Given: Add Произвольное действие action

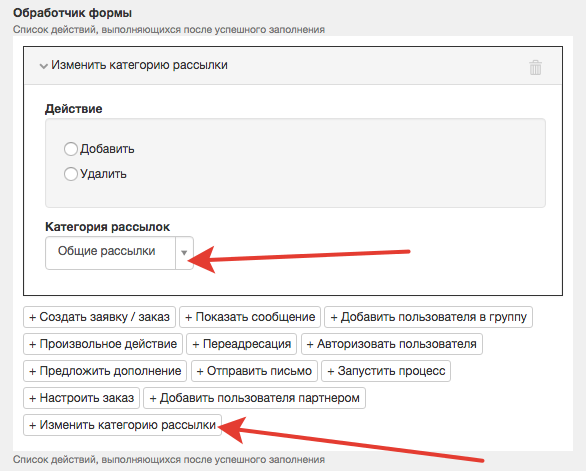Looking at the screenshot, I should click(103, 344).
